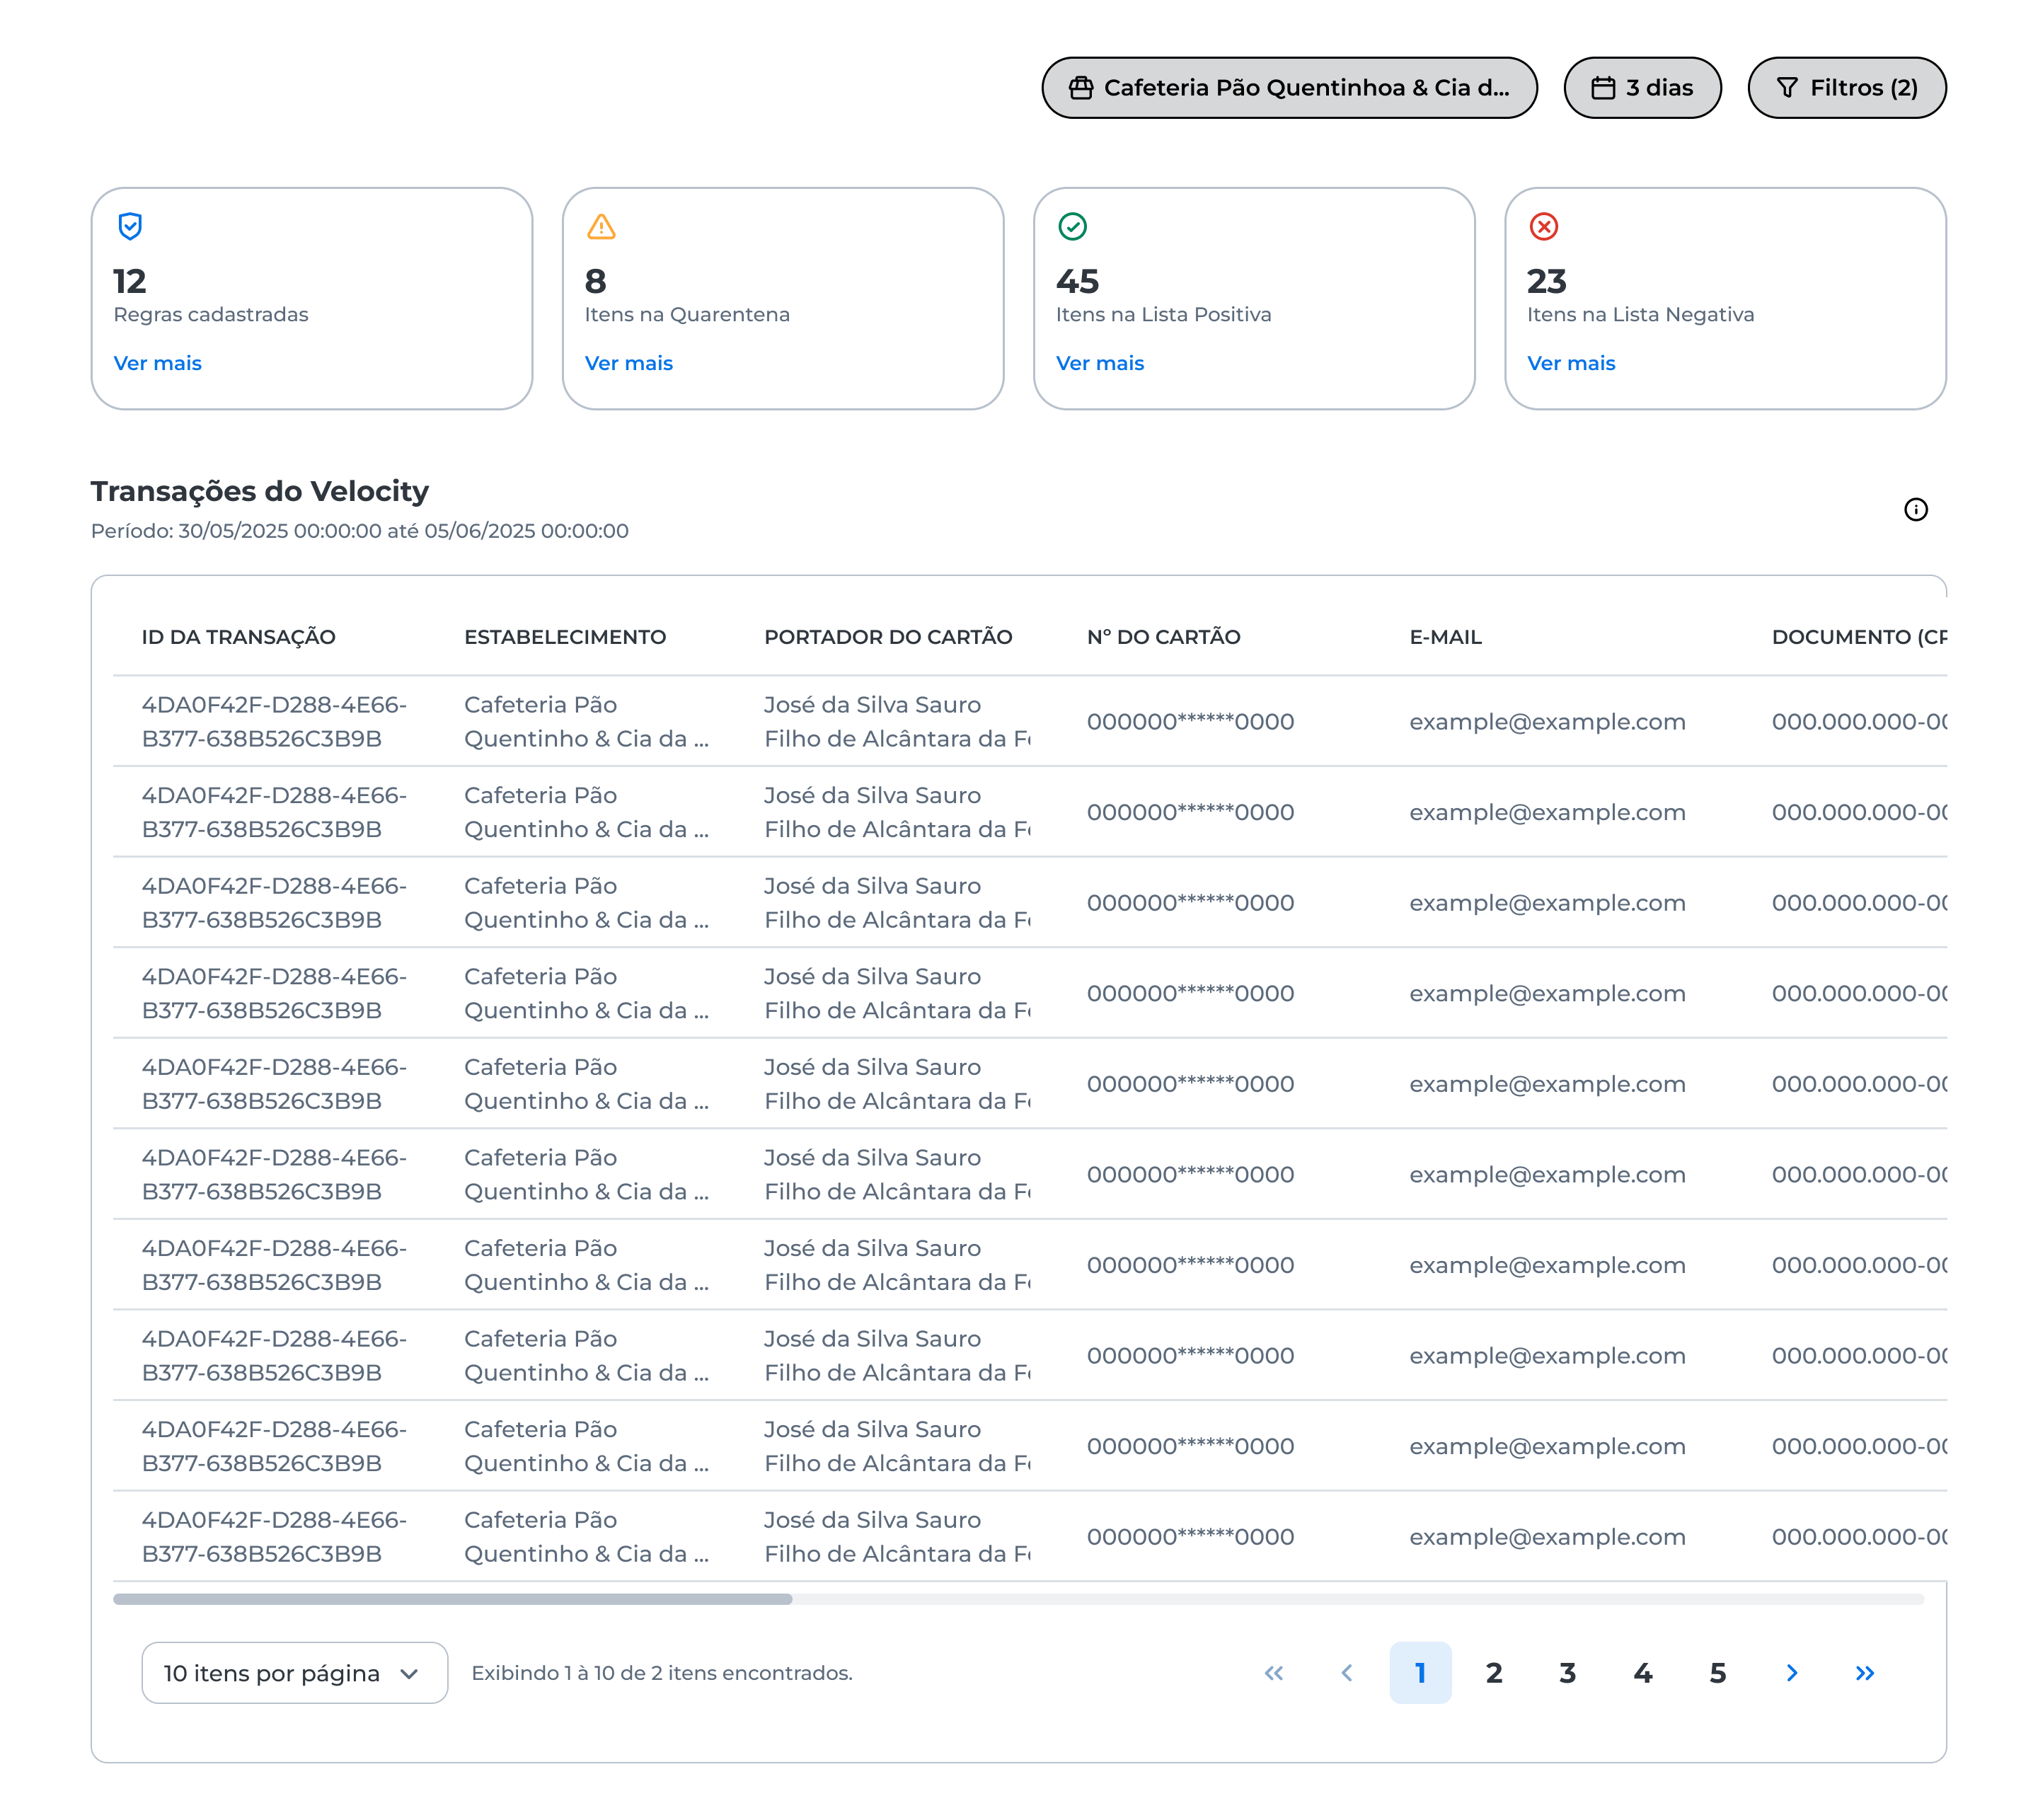Go to previous page arrow
The image size is (2038, 1820).
tap(1347, 1673)
